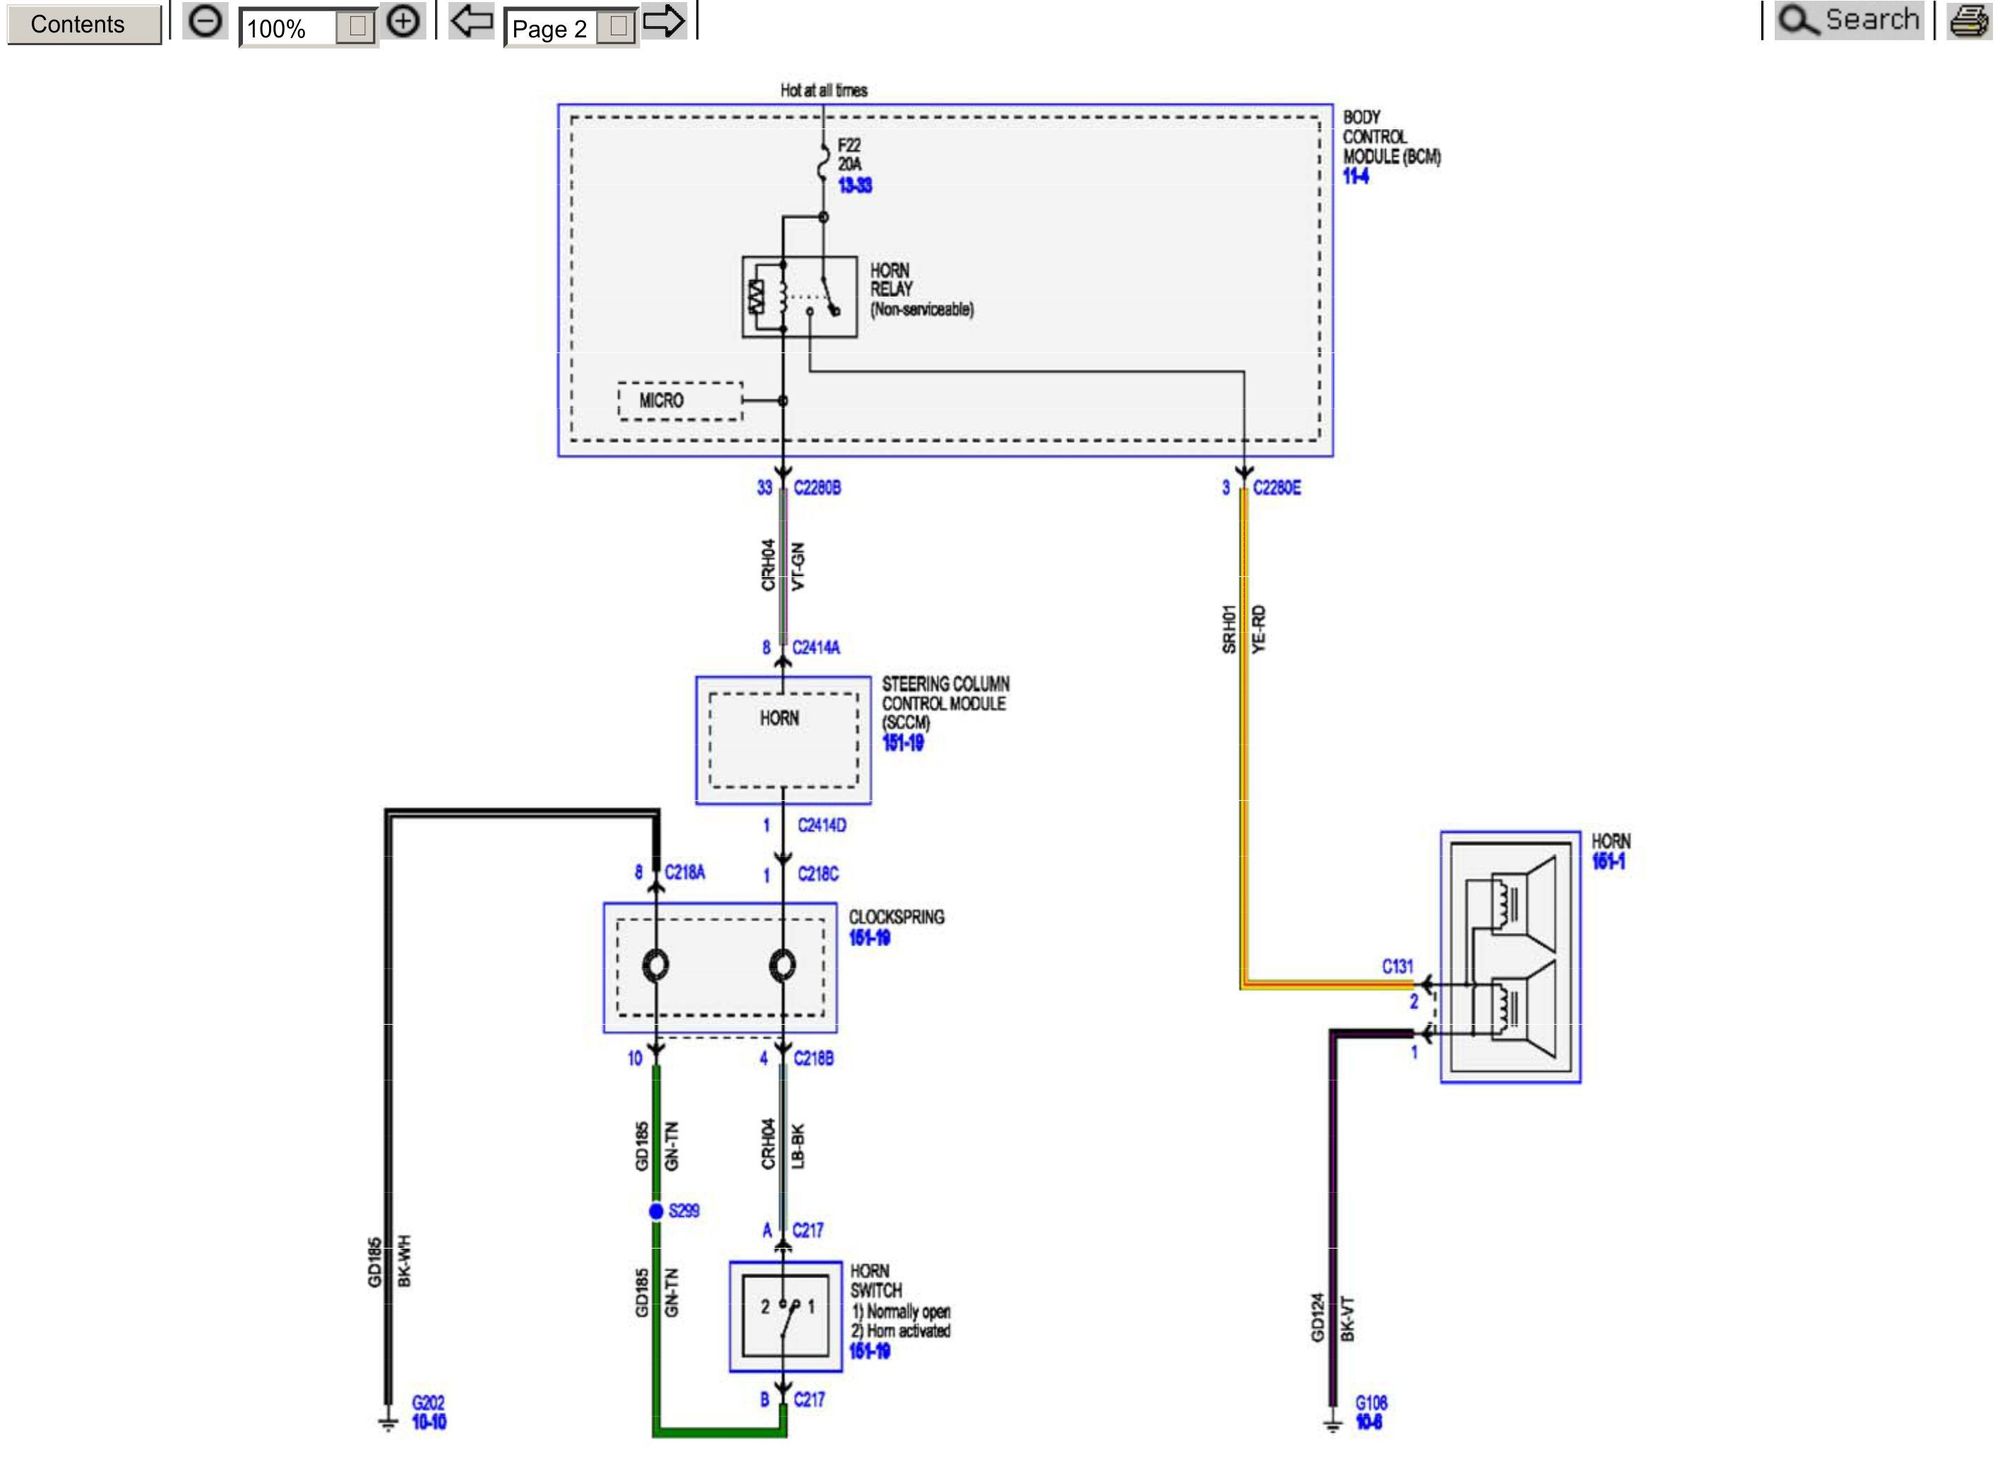2000x1459 pixels.
Task: Go to previous page with left arrow
Action: click(x=470, y=21)
